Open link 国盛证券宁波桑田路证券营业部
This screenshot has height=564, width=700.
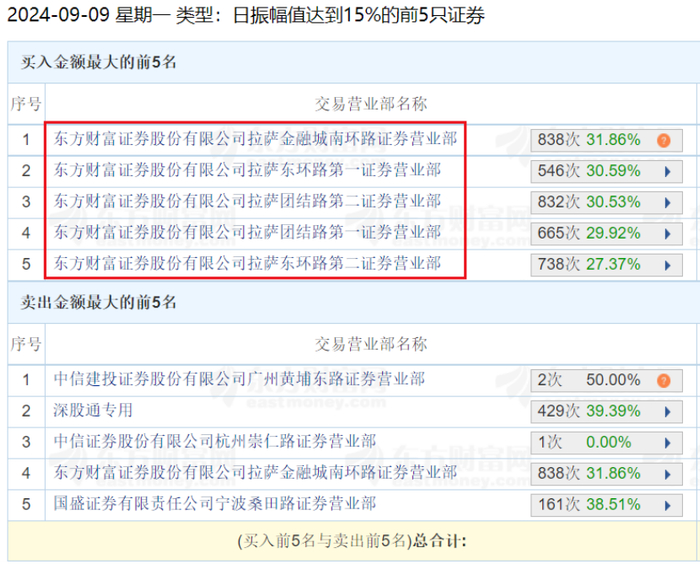pyautogui.click(x=215, y=503)
